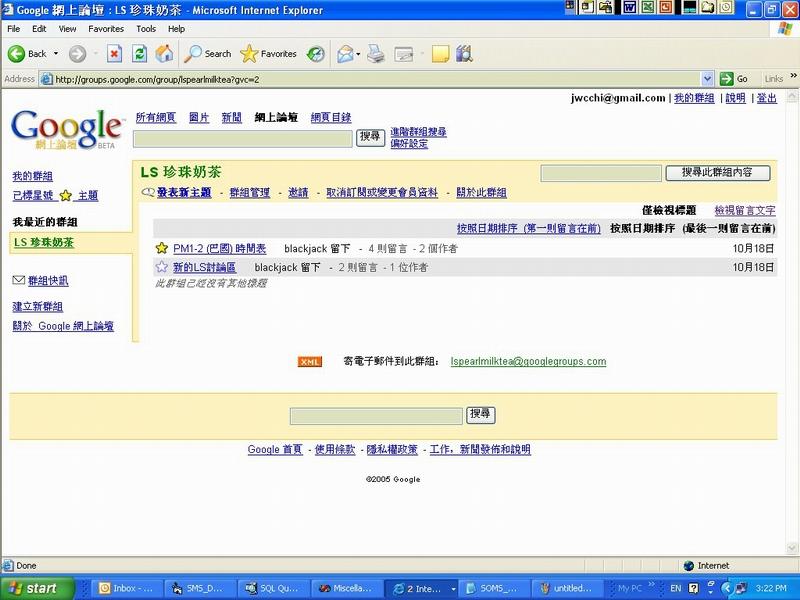Switch to the 所有網頁 tab
This screenshot has width=800, height=600.
coord(156,117)
